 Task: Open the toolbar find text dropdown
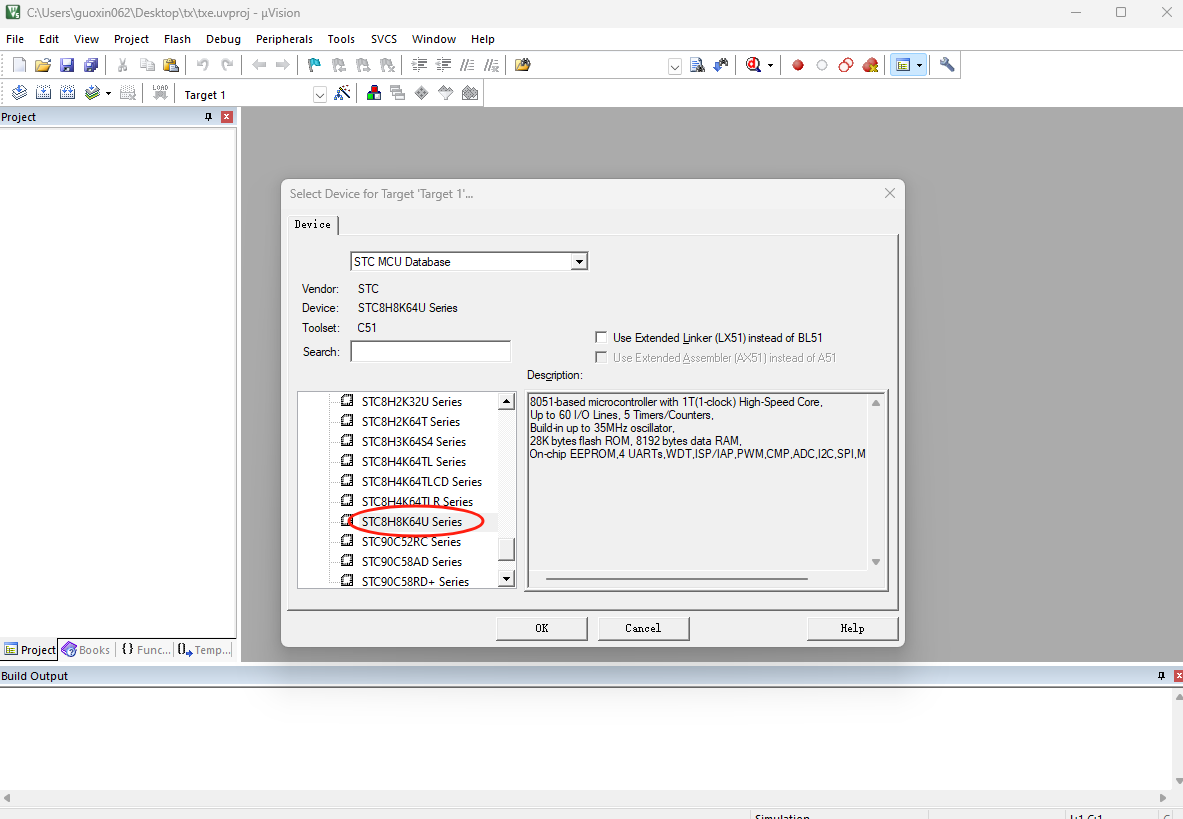click(x=674, y=66)
